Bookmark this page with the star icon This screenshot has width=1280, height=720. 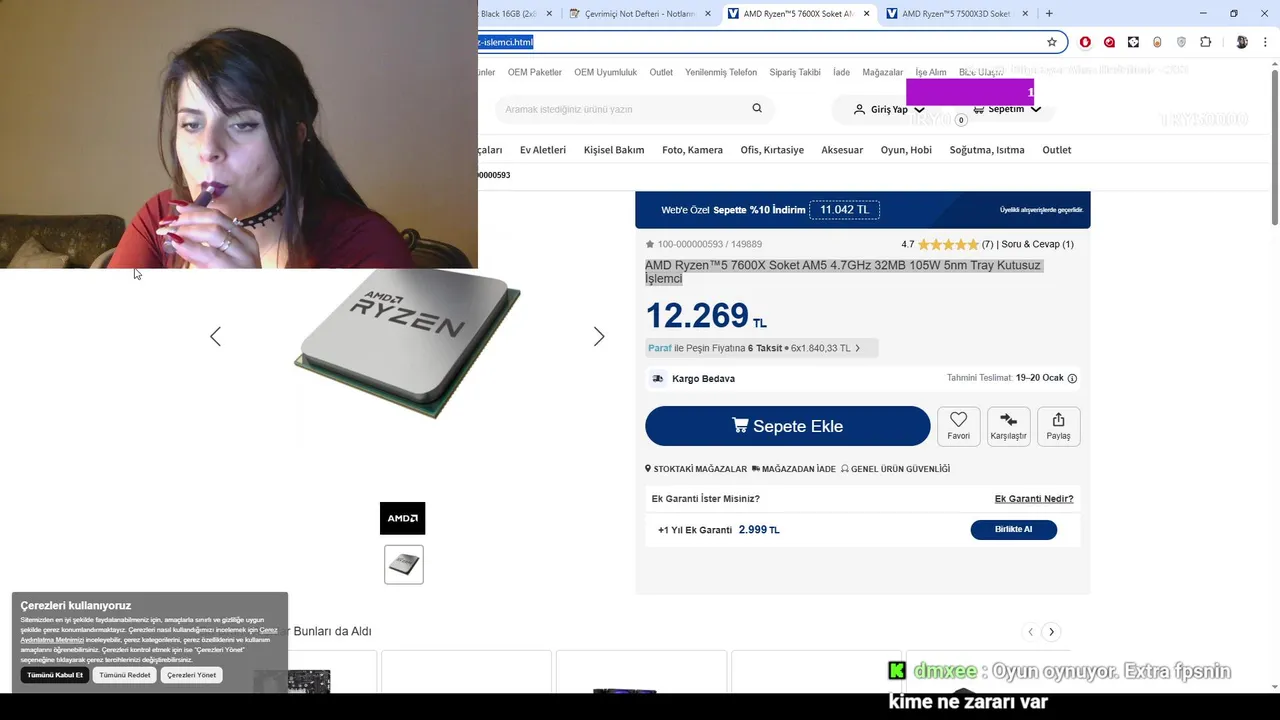1052,42
